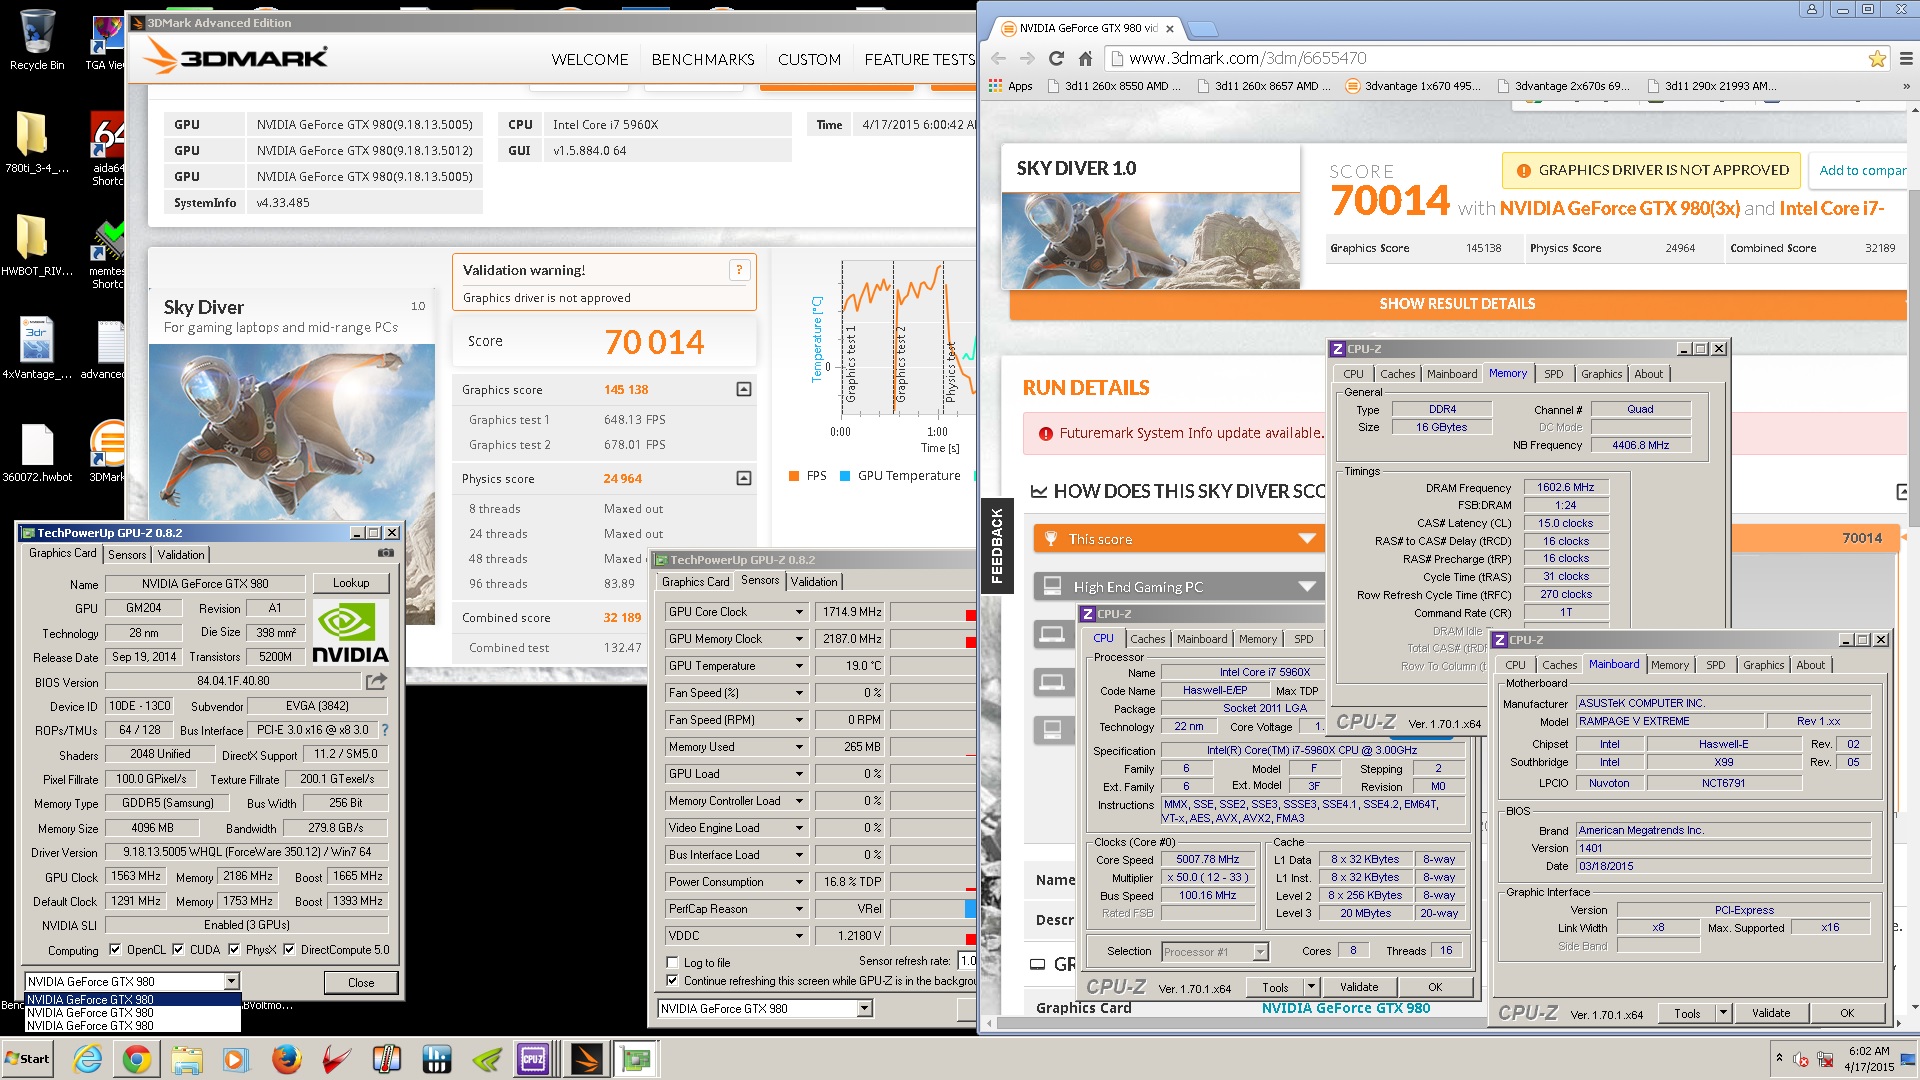1920x1080 pixels.
Task: Open CUSTOM in the 3DMark navigation
Action: (809, 60)
